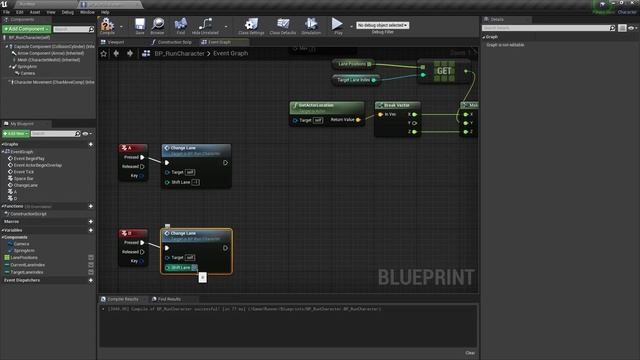Click the Components search magnifier icon
Image resolution: width=640 pixels, height=360 pixels.
click(91, 29)
